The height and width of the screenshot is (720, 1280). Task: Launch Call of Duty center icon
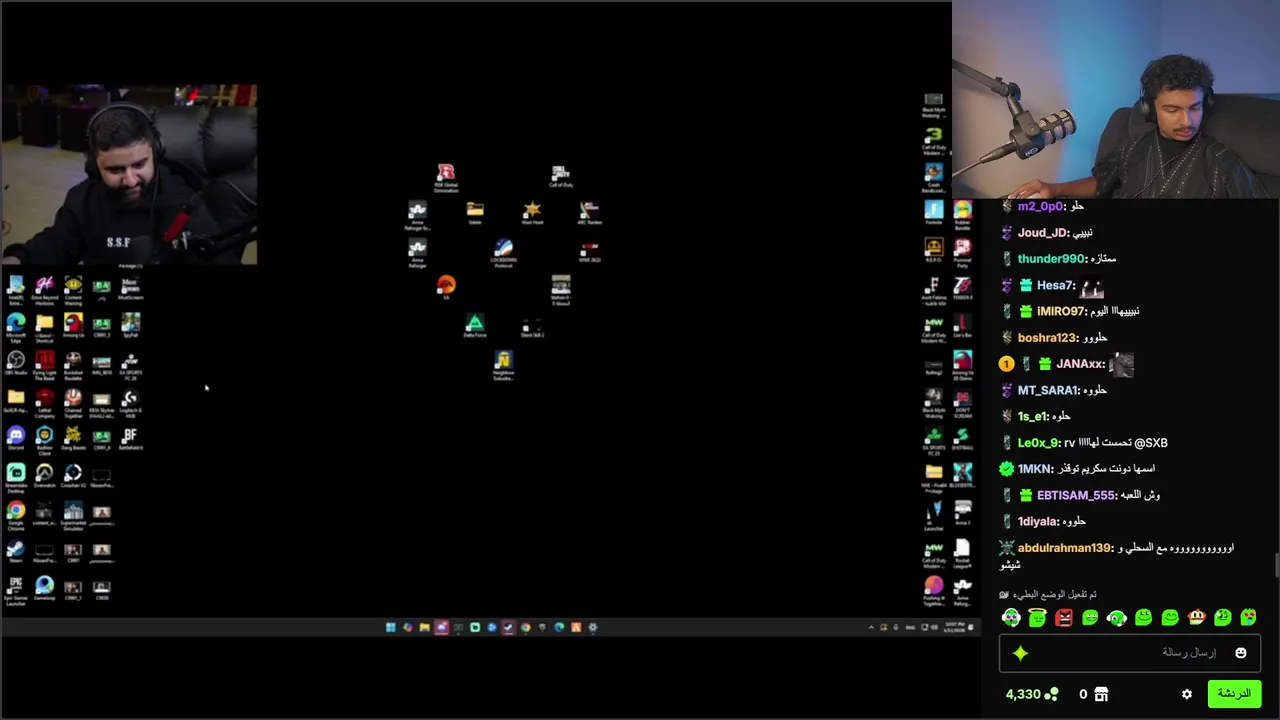tap(561, 177)
